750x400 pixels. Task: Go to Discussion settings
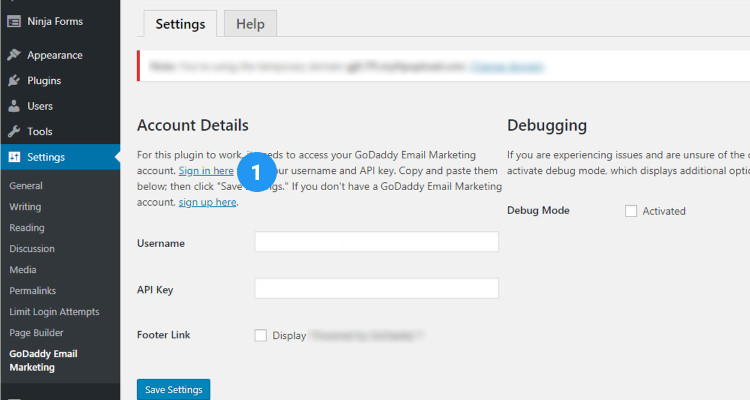pos(32,249)
